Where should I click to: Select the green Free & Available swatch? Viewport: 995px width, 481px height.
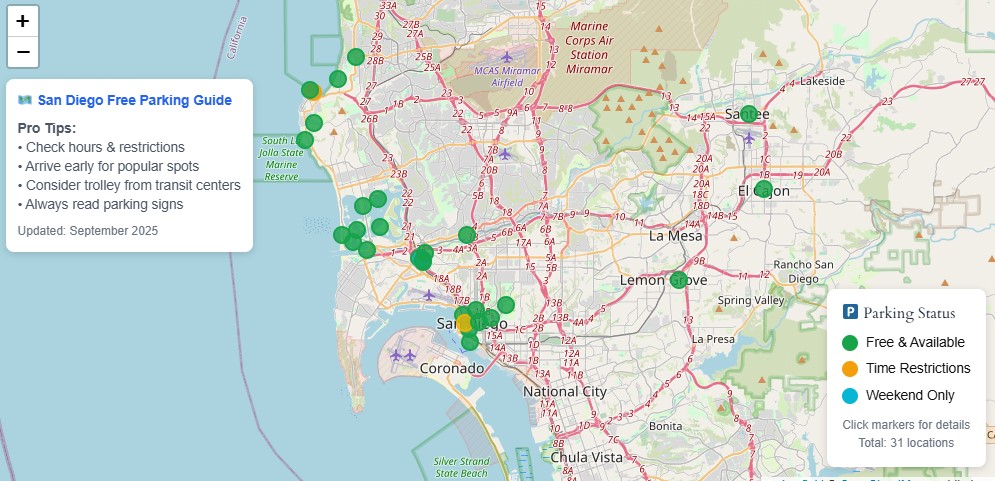click(x=850, y=343)
